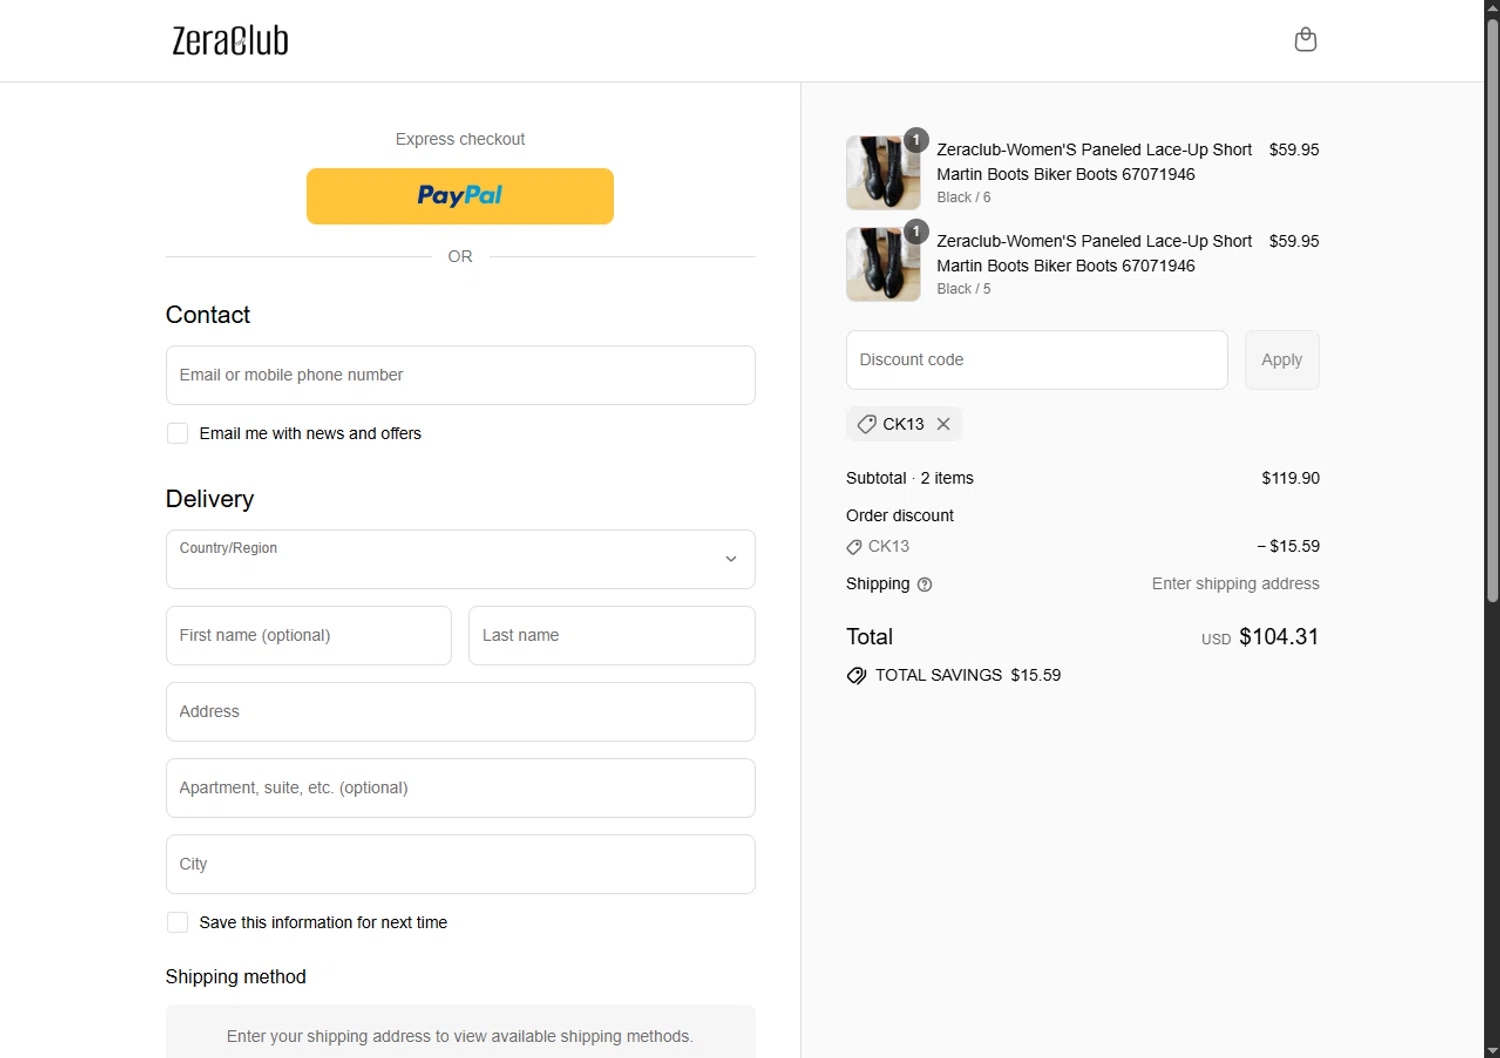Click the First name (optional) field
The height and width of the screenshot is (1058, 1500).
(309, 635)
